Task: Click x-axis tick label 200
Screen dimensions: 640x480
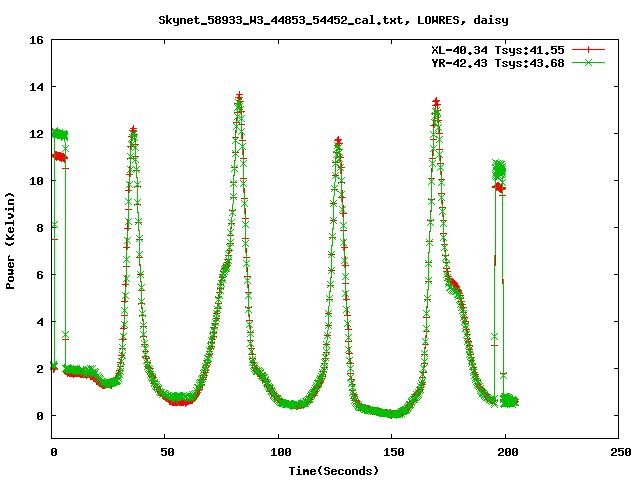Action: (x=507, y=452)
